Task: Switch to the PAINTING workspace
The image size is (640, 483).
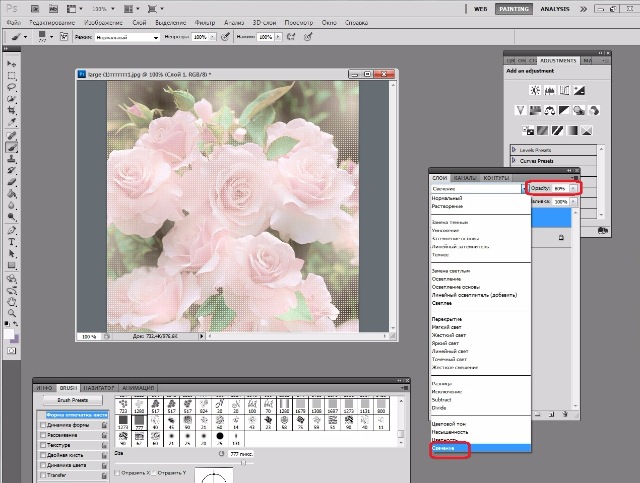Action: (x=515, y=7)
